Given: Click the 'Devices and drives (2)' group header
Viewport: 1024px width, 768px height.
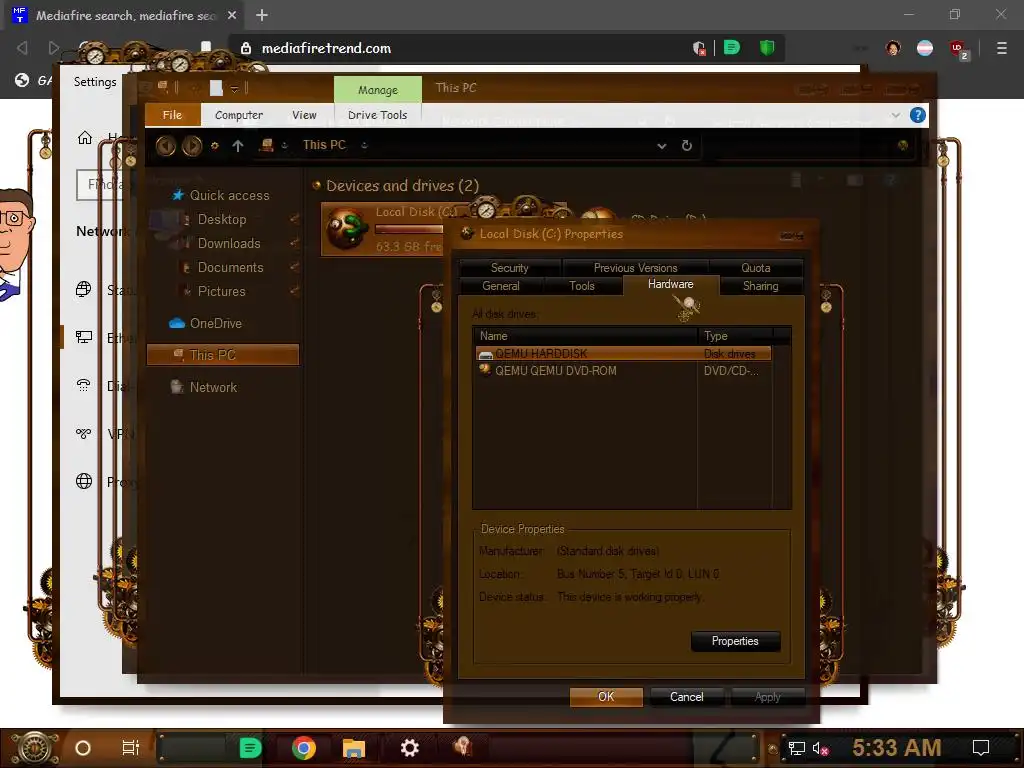Looking at the screenshot, I should click(402, 186).
